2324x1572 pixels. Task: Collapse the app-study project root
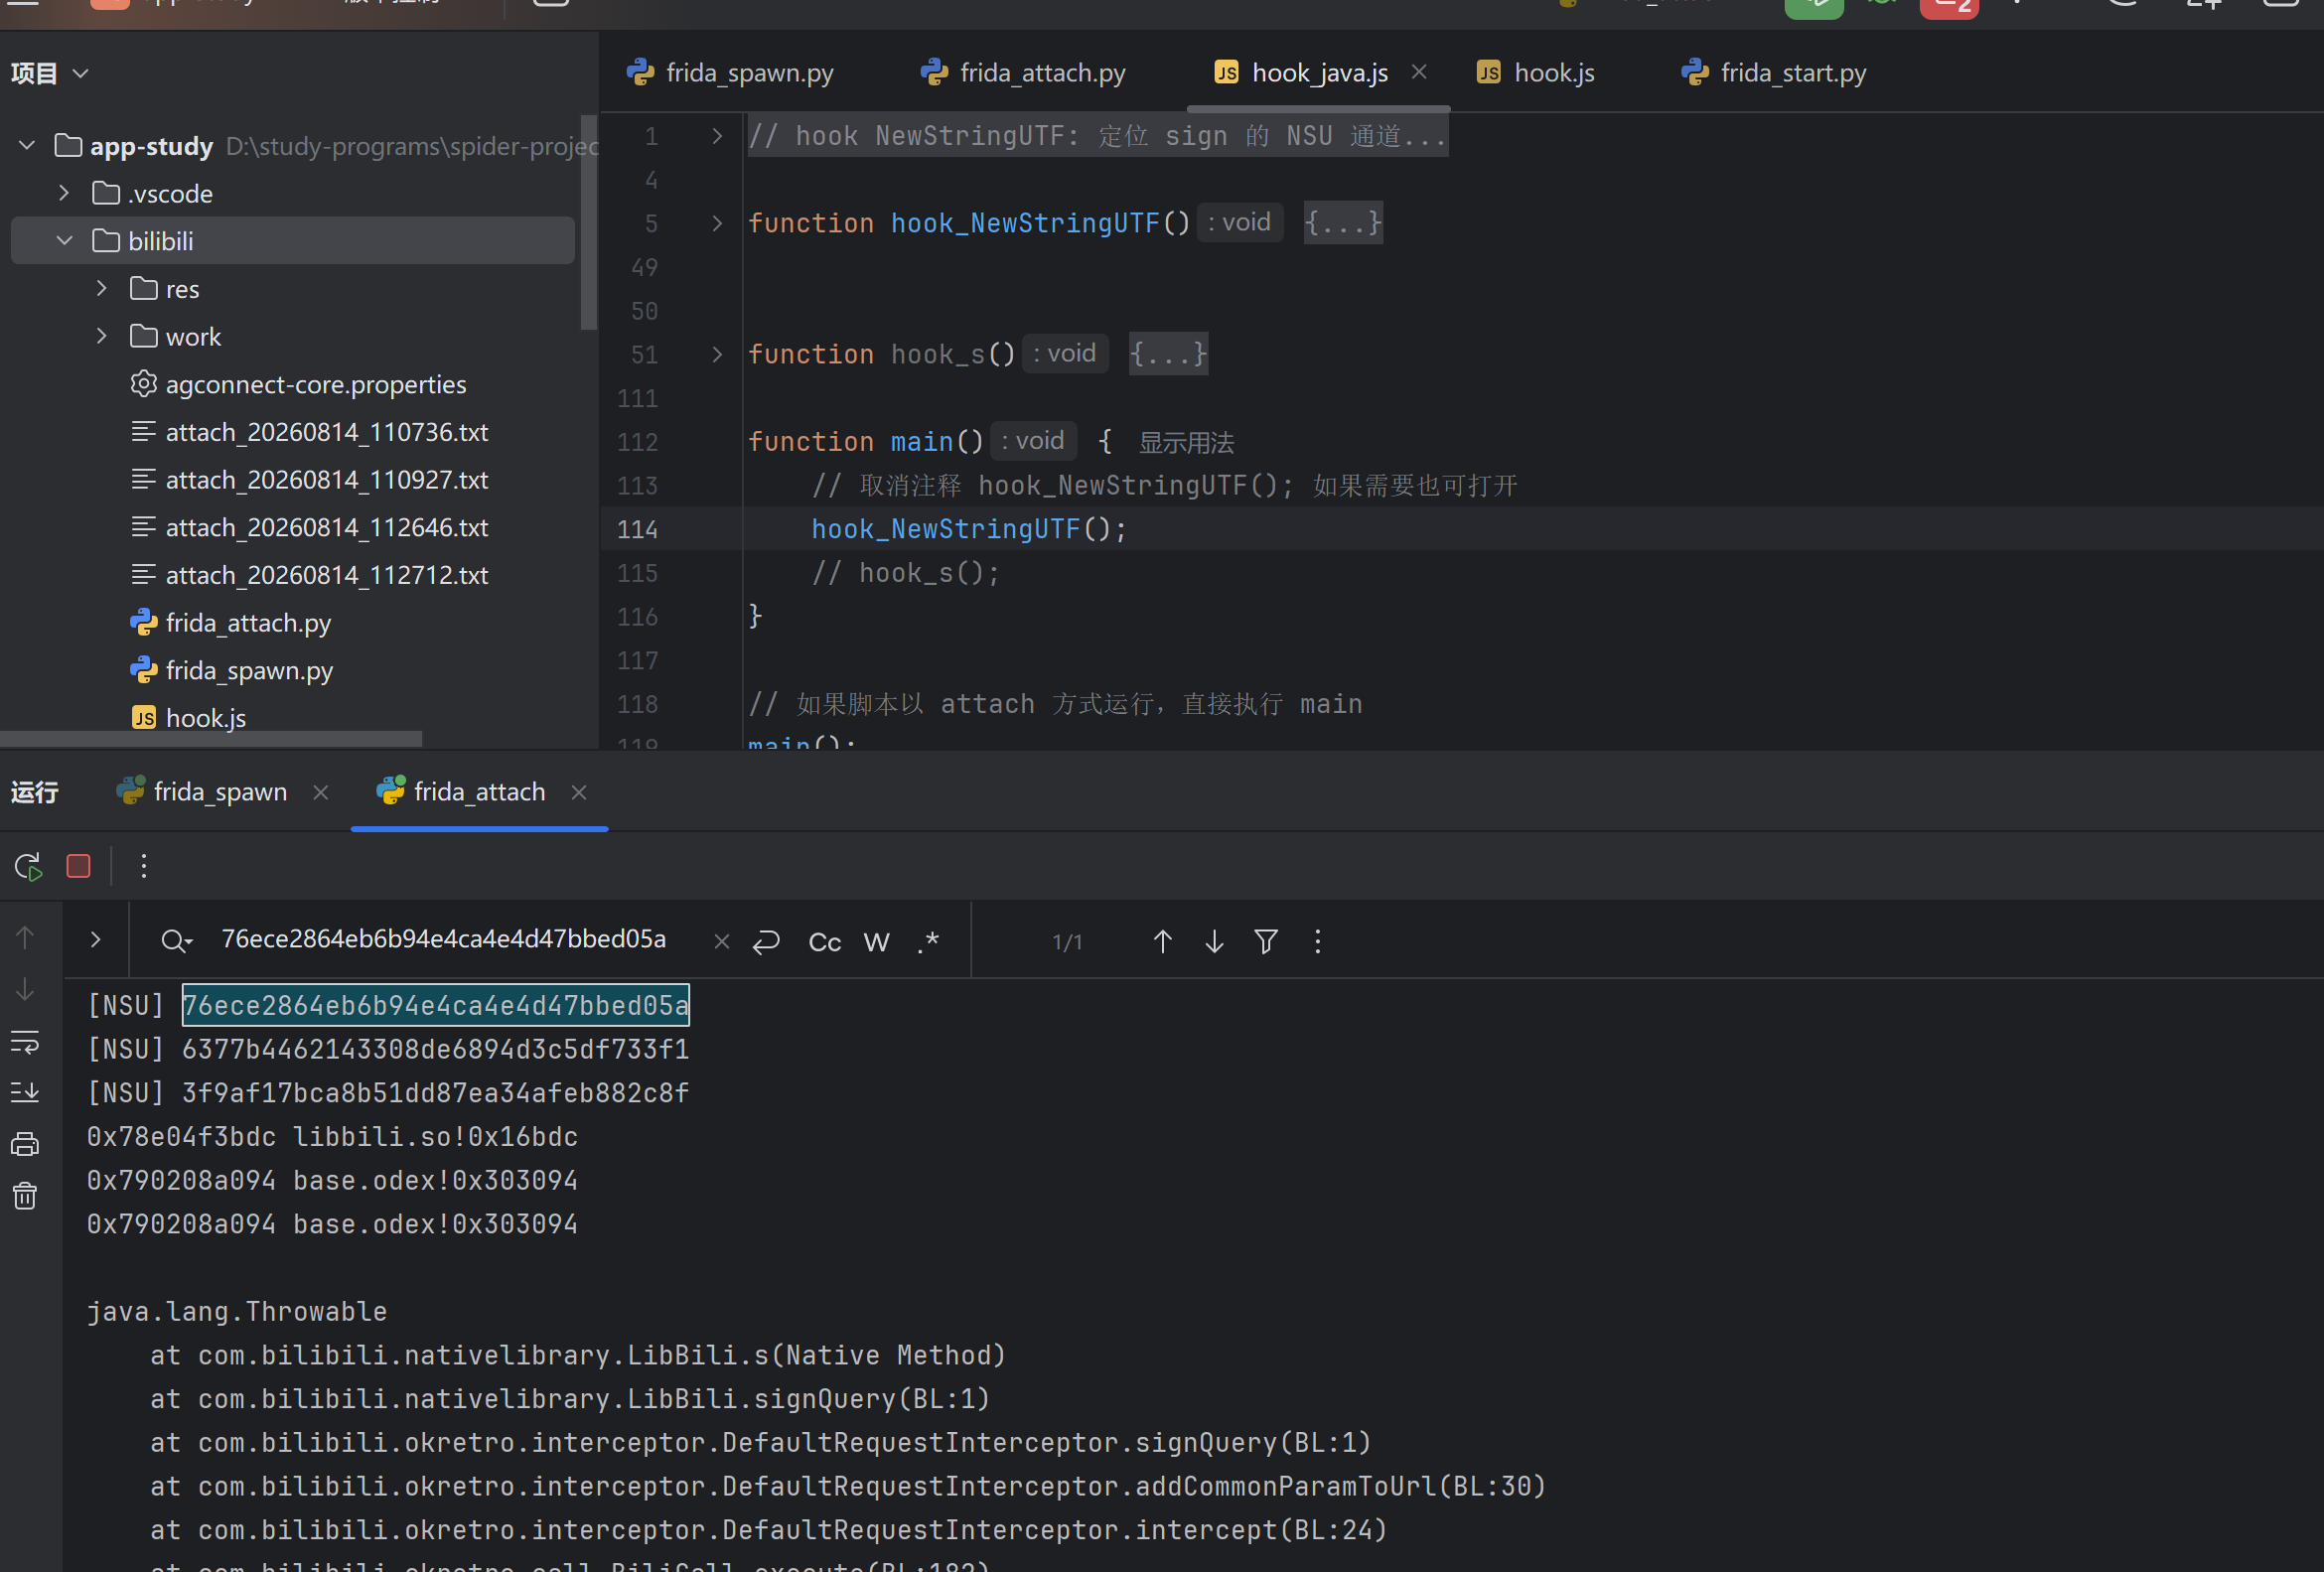click(x=27, y=146)
